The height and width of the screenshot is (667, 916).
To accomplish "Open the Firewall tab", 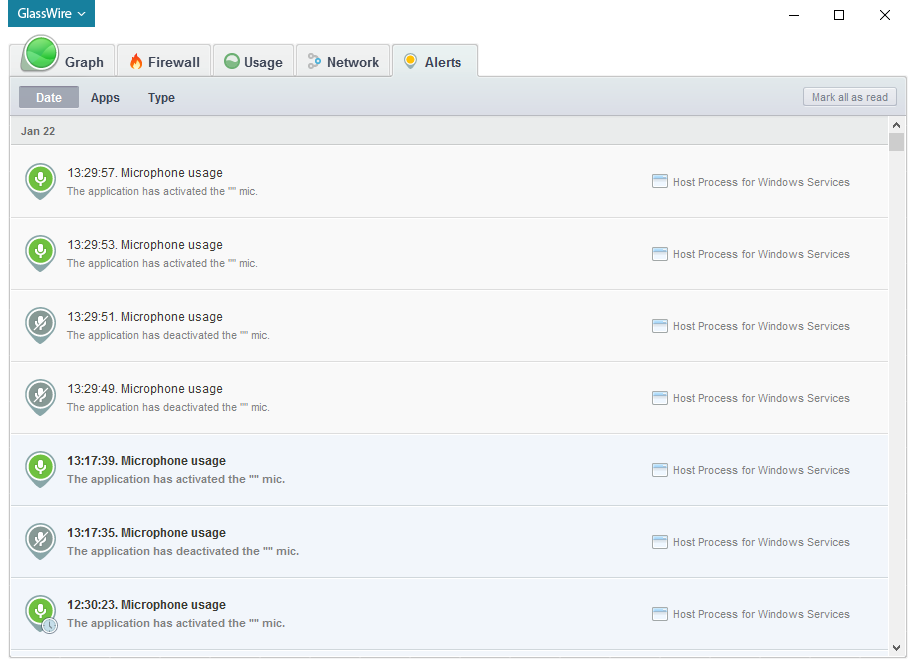I will click(x=164, y=62).
